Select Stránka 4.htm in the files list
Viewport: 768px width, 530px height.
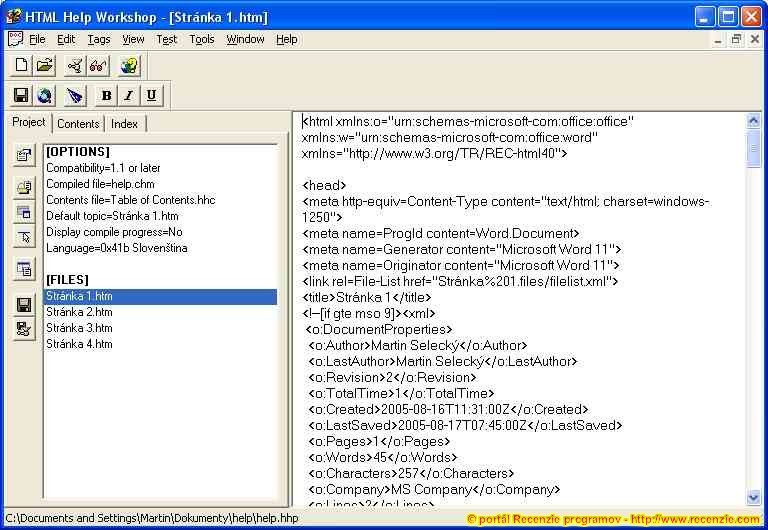[79, 344]
